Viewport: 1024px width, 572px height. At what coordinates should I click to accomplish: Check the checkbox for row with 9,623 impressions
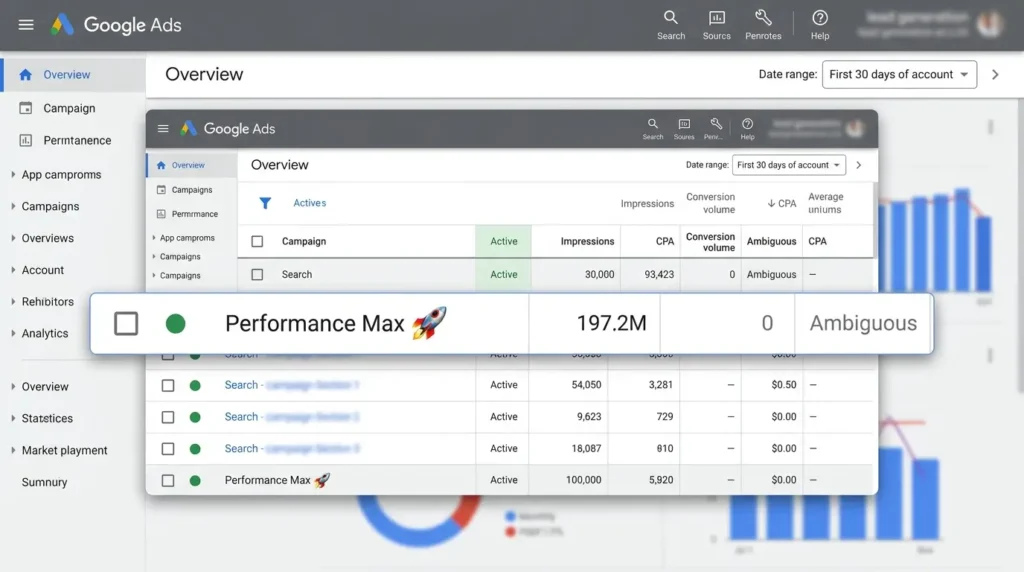(168, 417)
